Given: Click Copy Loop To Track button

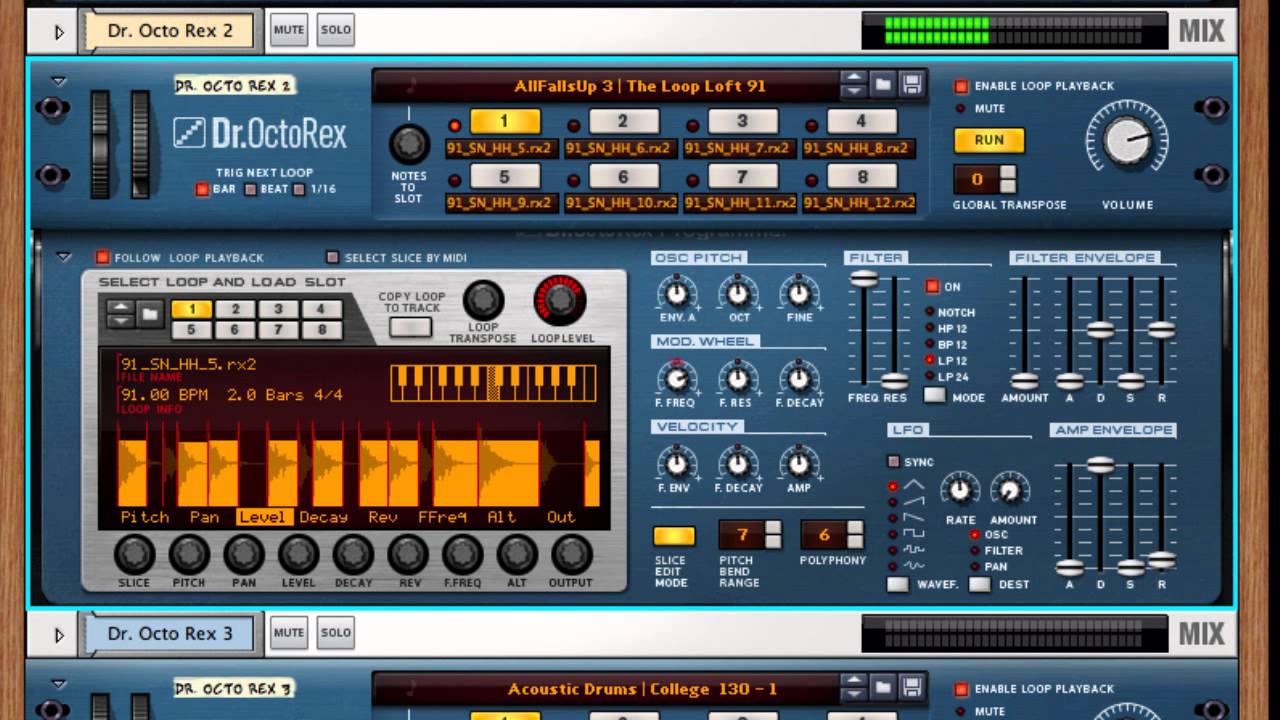Looking at the screenshot, I should 410,326.
